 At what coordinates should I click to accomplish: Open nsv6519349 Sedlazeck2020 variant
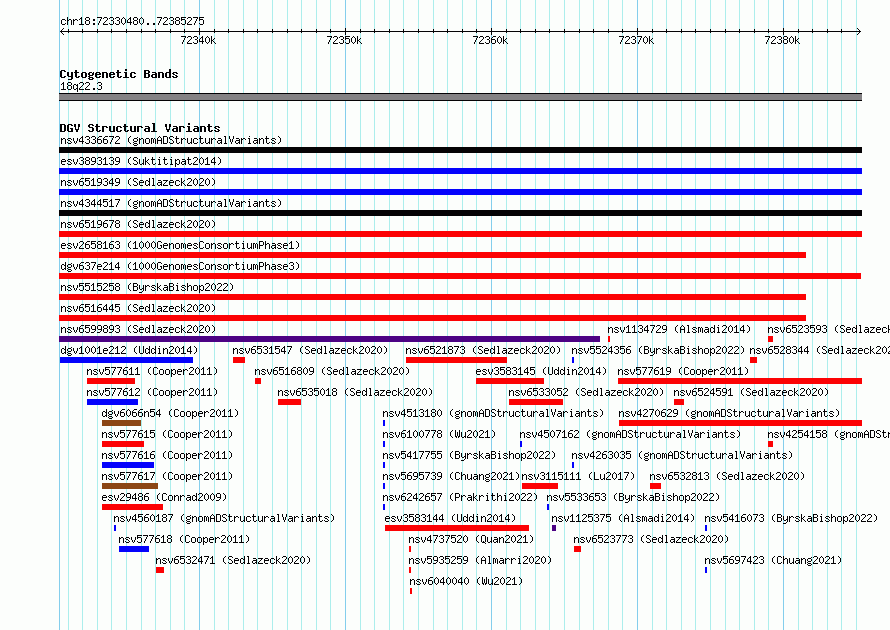point(138,182)
